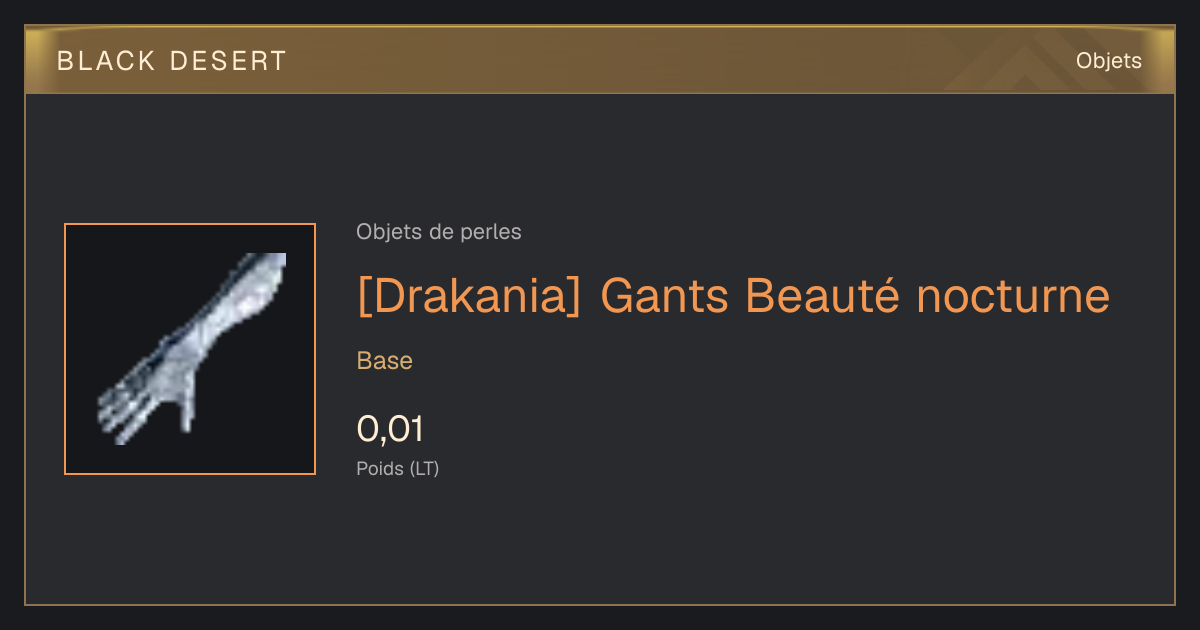Click the [Drakania] class tag in the title
Image resolution: width=1200 pixels, height=630 pixels.
pos(469,295)
